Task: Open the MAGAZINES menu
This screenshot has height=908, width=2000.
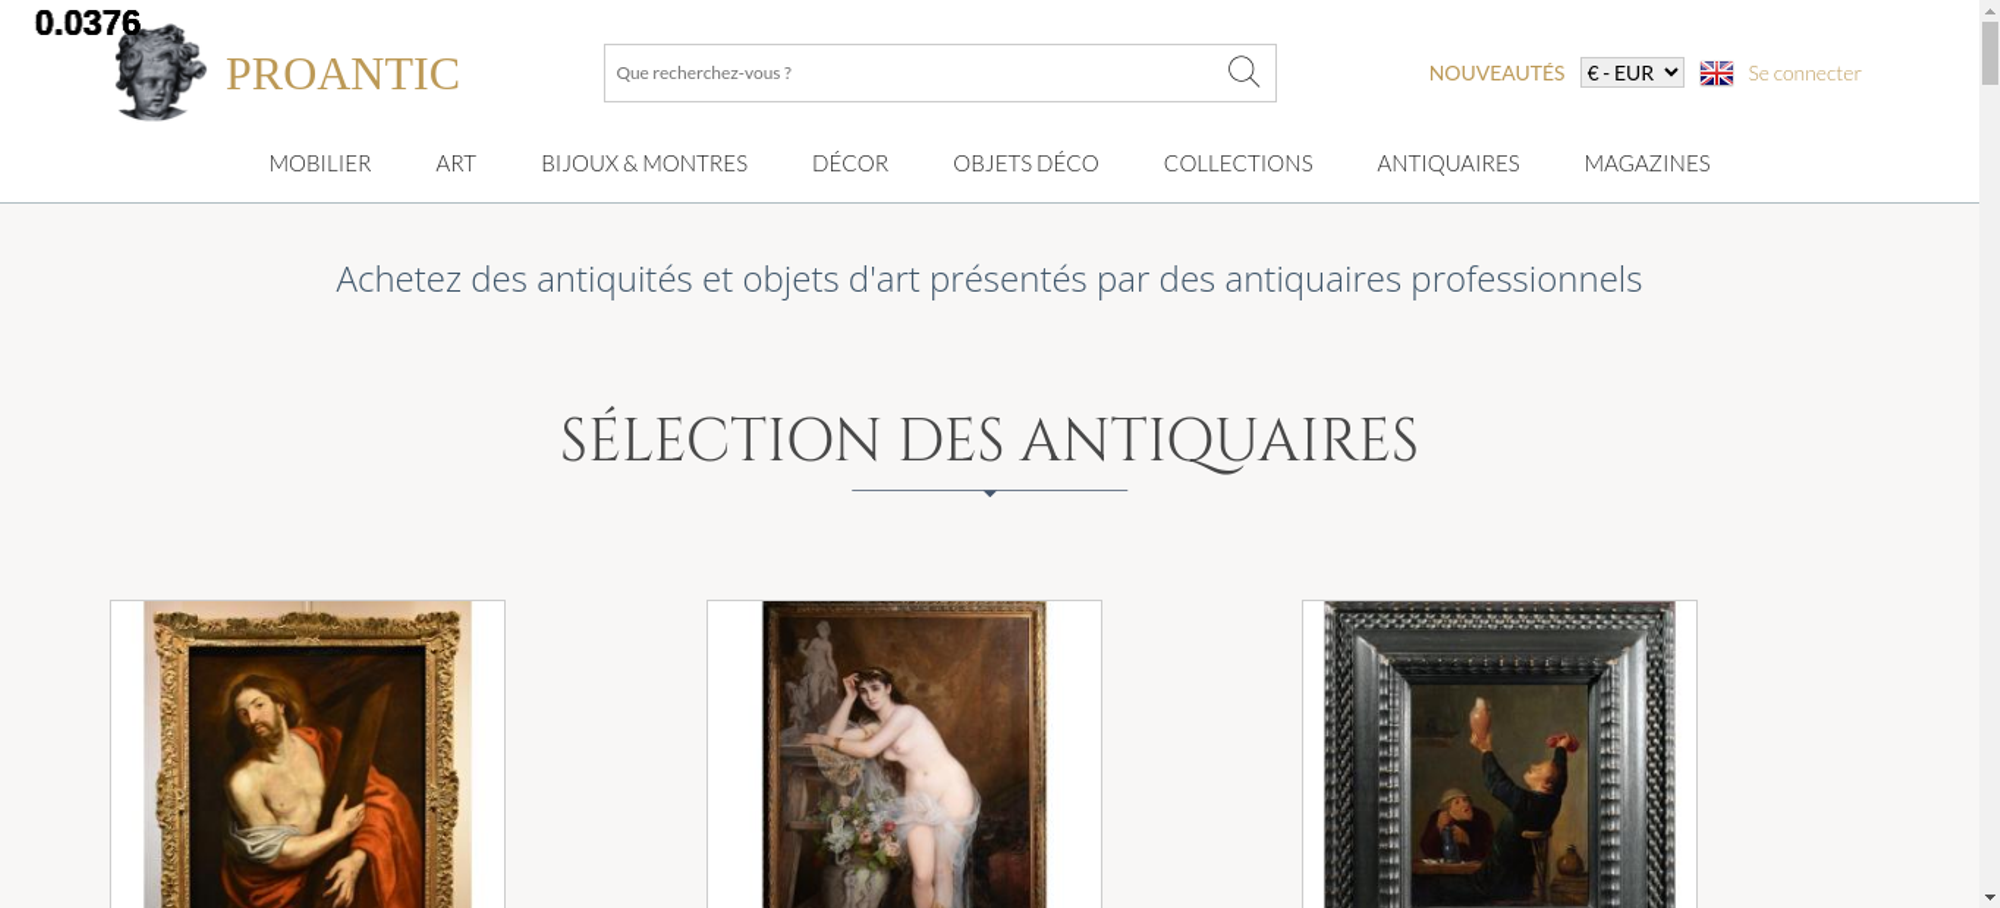Action: [x=1647, y=163]
